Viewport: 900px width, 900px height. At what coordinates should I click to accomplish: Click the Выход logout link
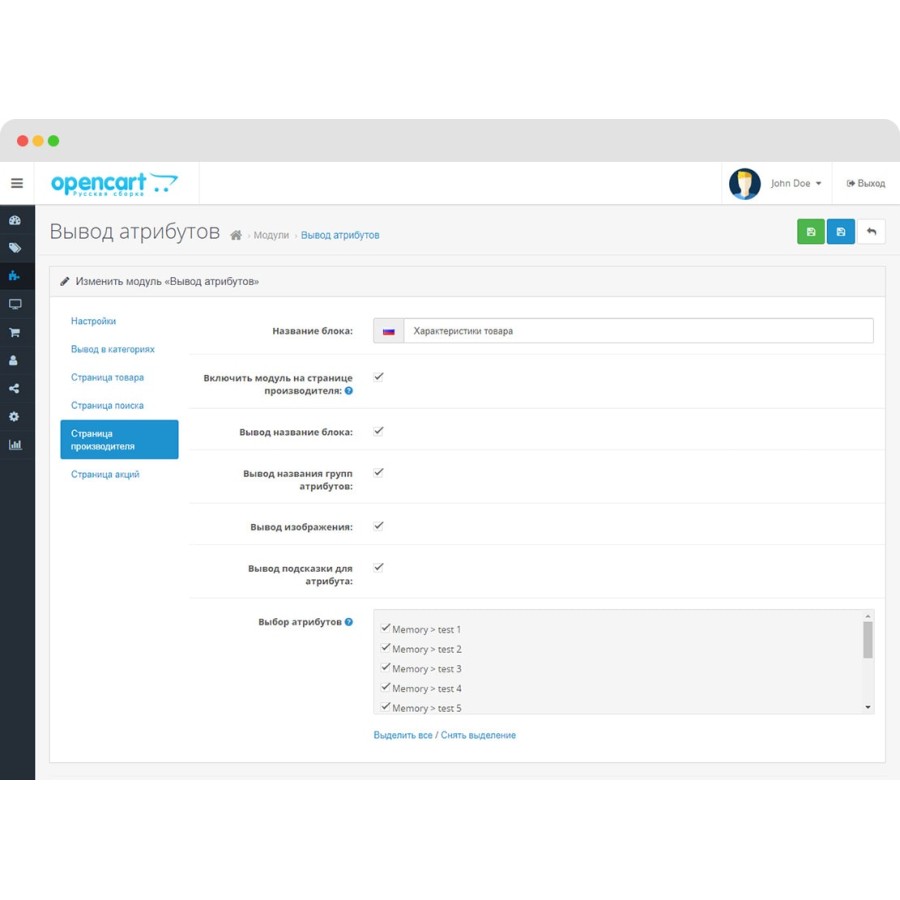[866, 184]
